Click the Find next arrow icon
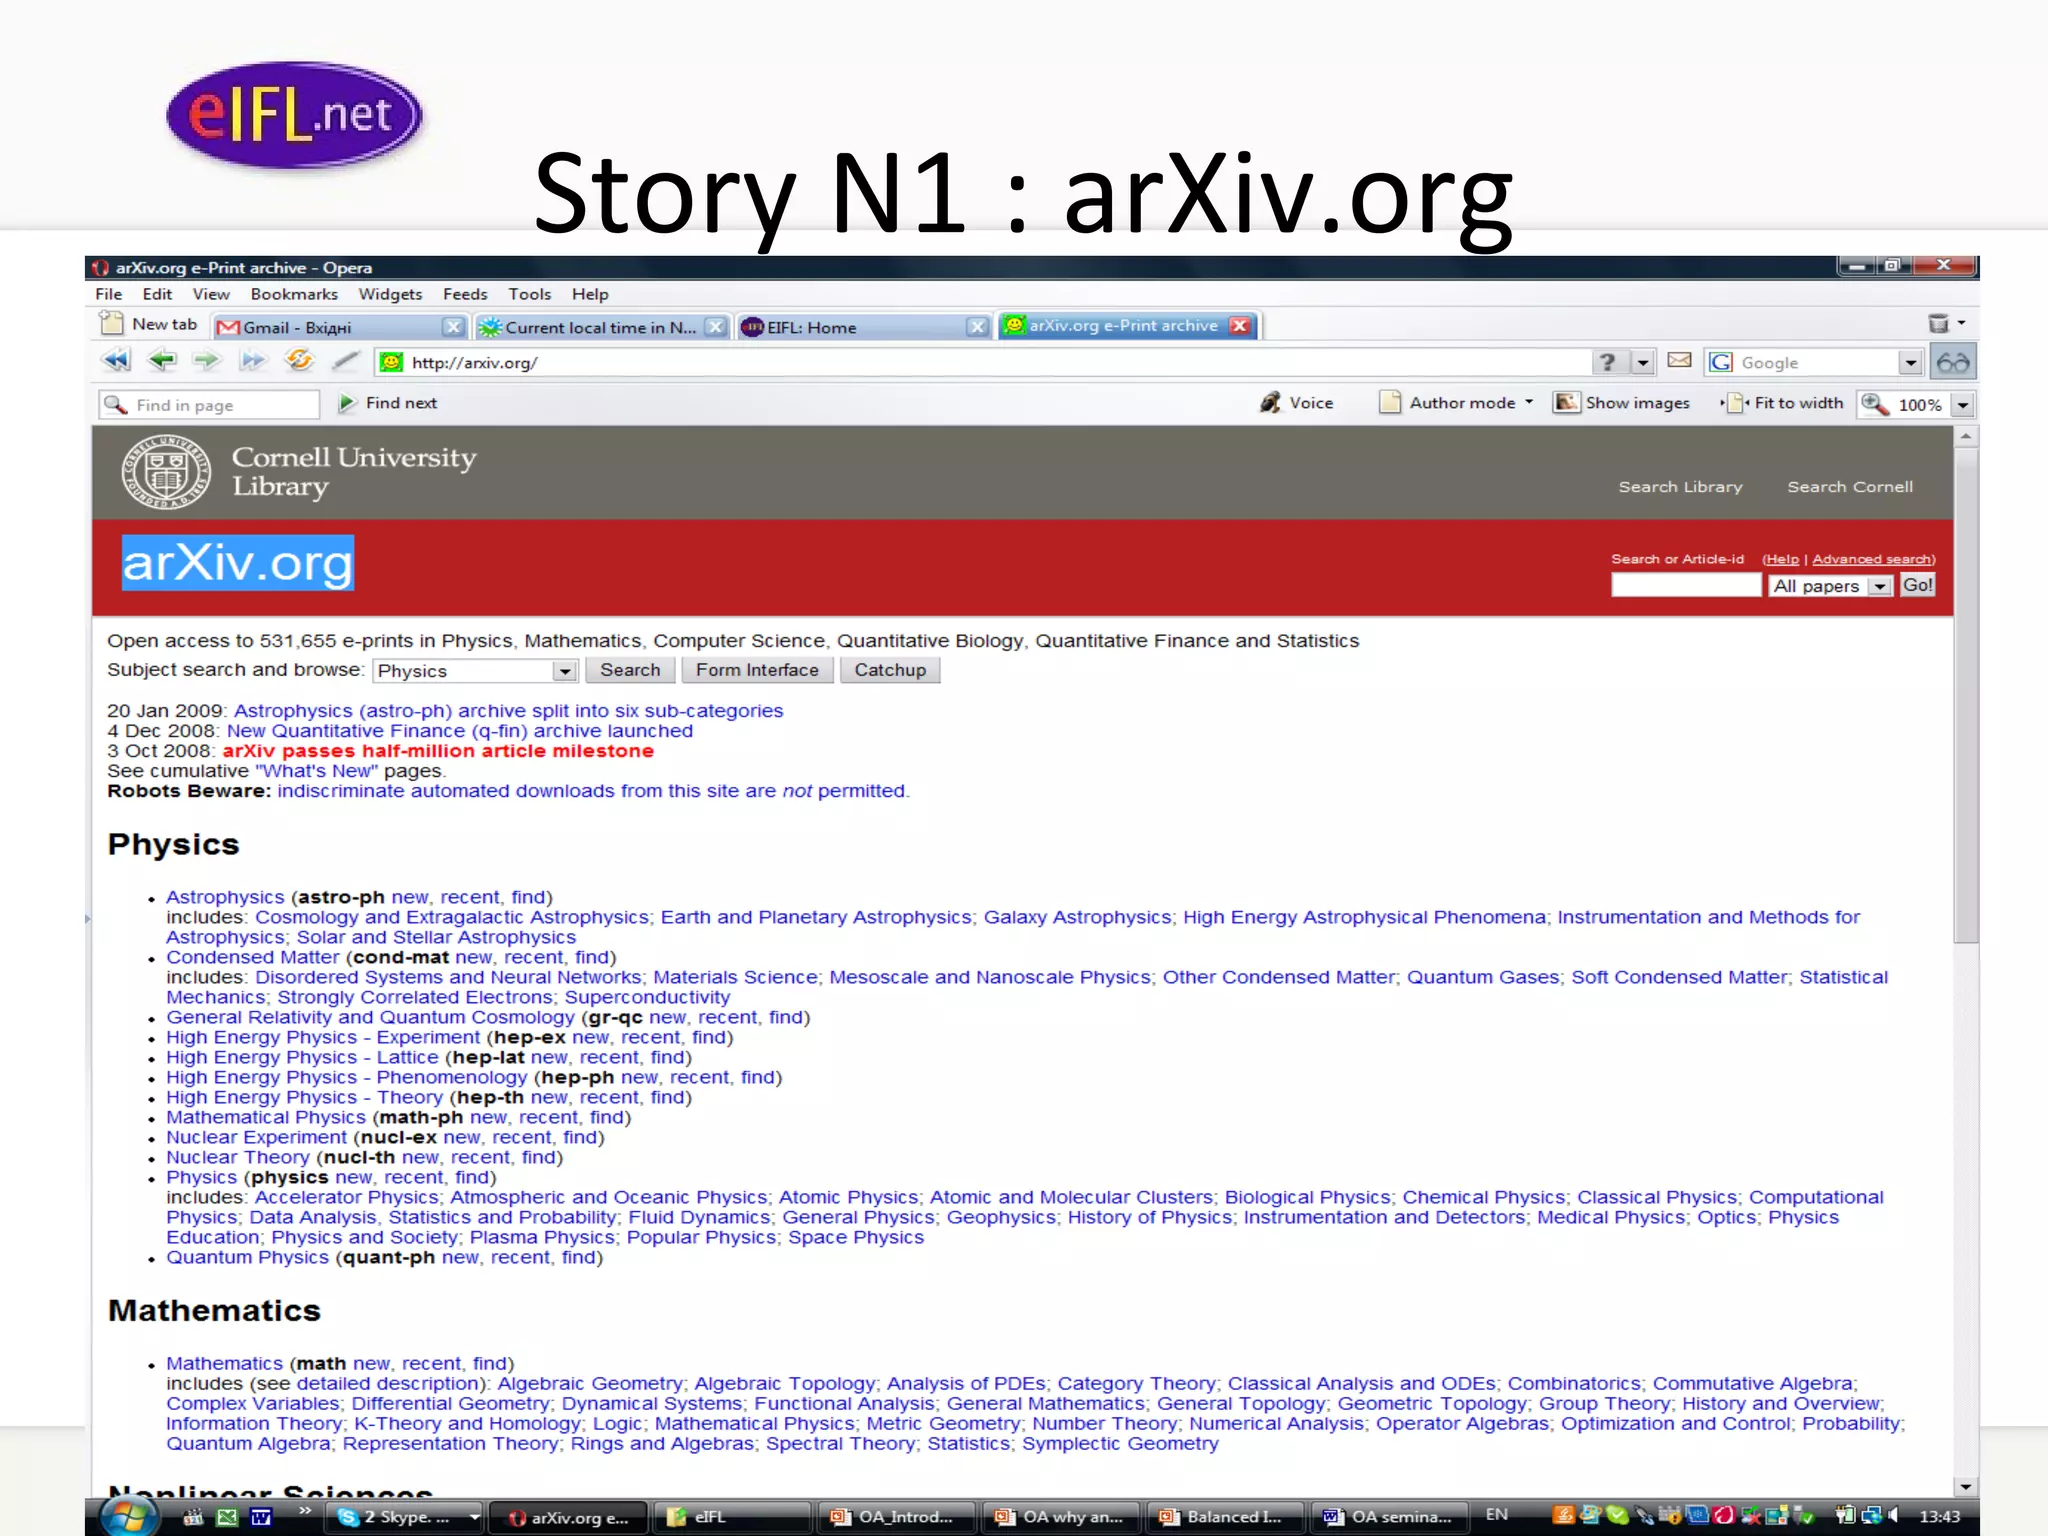Screen dimensions: 2048x1536 [347, 403]
